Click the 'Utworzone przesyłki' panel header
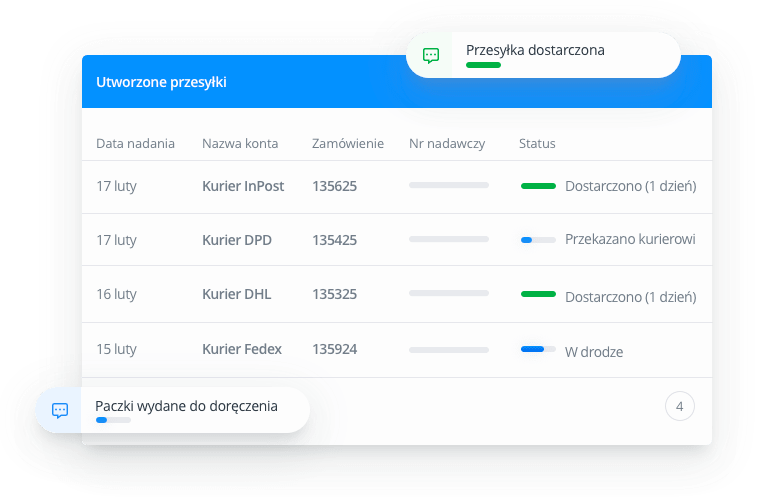Viewport: 766px width, 500px height. (x=161, y=82)
